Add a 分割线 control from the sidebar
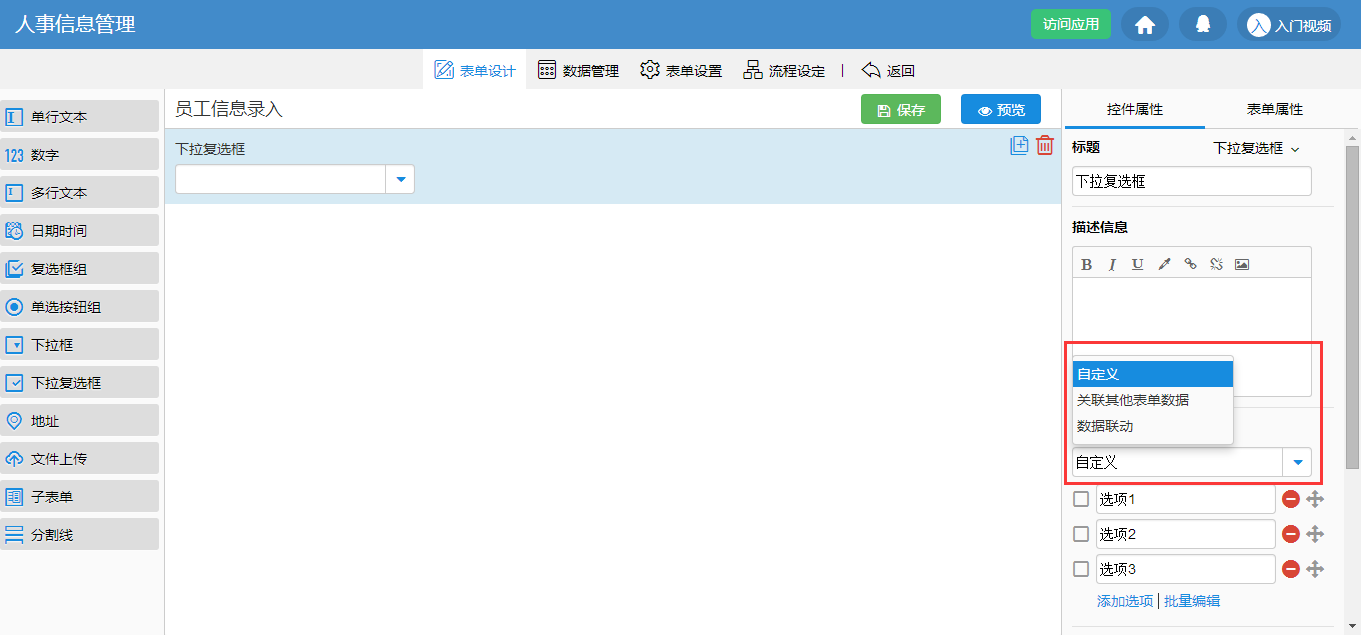This screenshot has height=635, width=1361. tap(80, 534)
